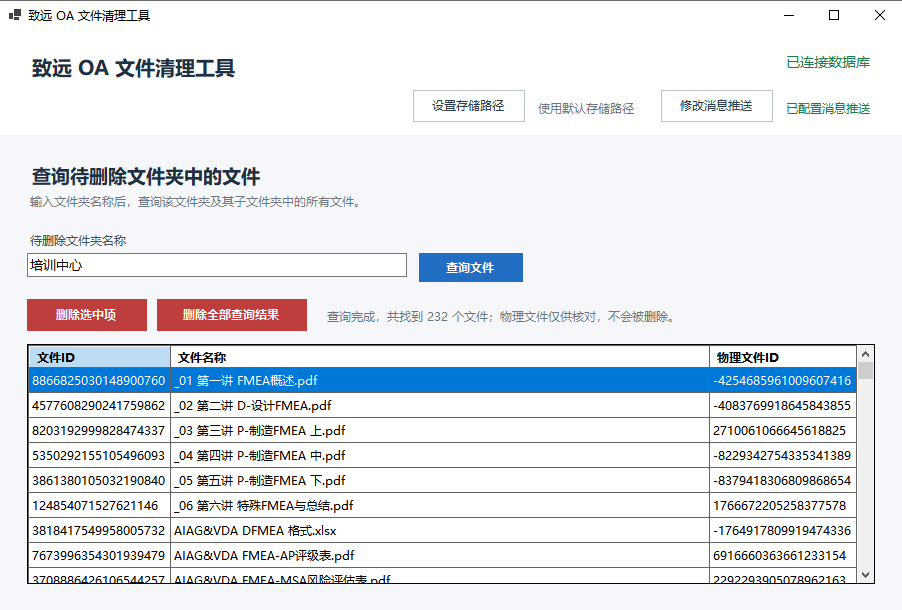Click physical ID -8379418306809868654 cell
The width and height of the screenshot is (902, 610).
(x=783, y=481)
